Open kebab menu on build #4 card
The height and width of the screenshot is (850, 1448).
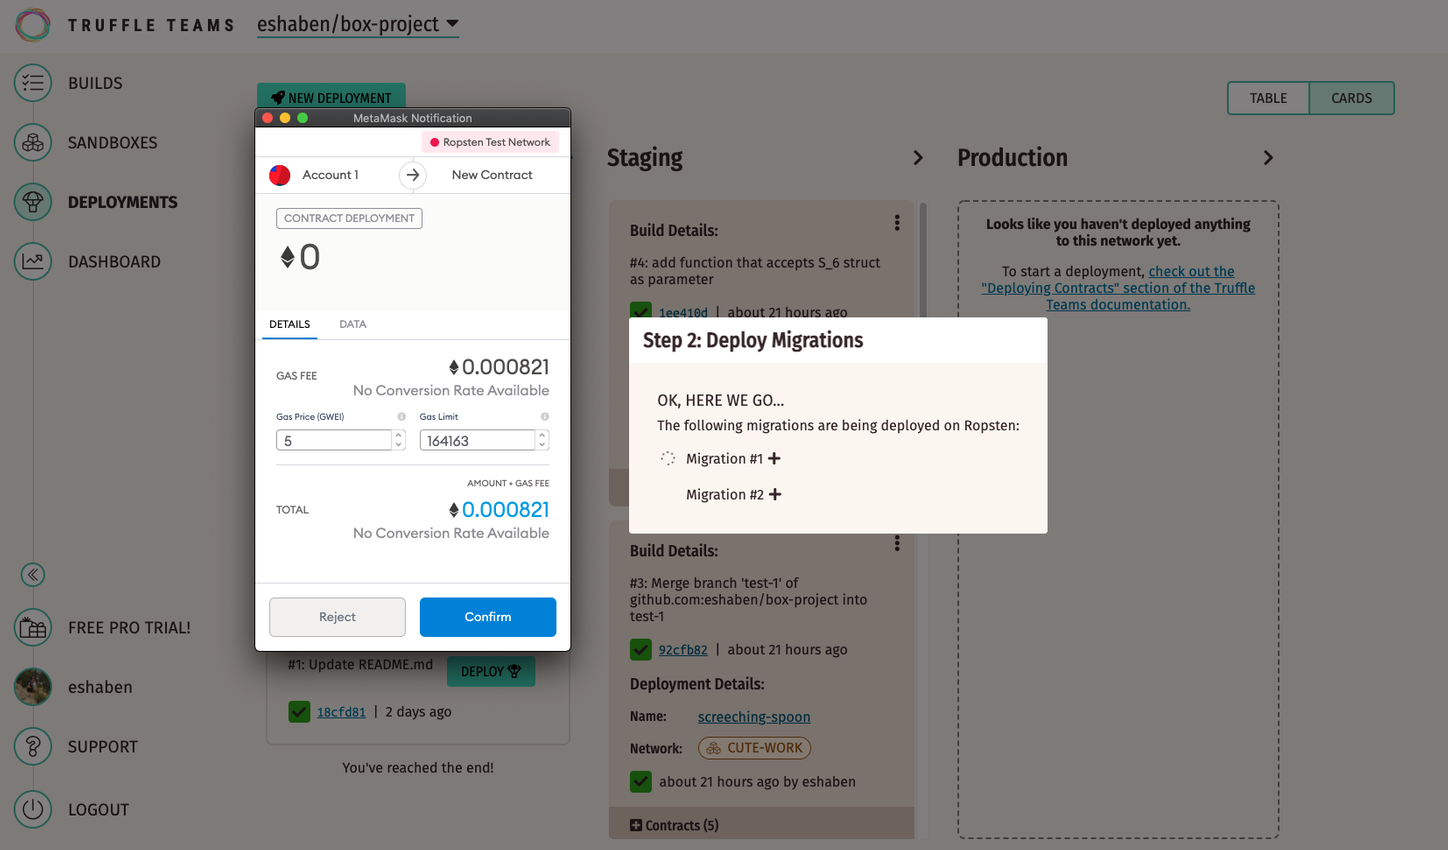click(x=897, y=223)
